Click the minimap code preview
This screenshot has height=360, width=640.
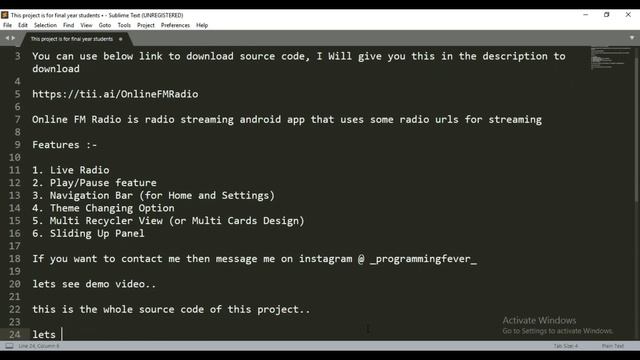[611, 58]
